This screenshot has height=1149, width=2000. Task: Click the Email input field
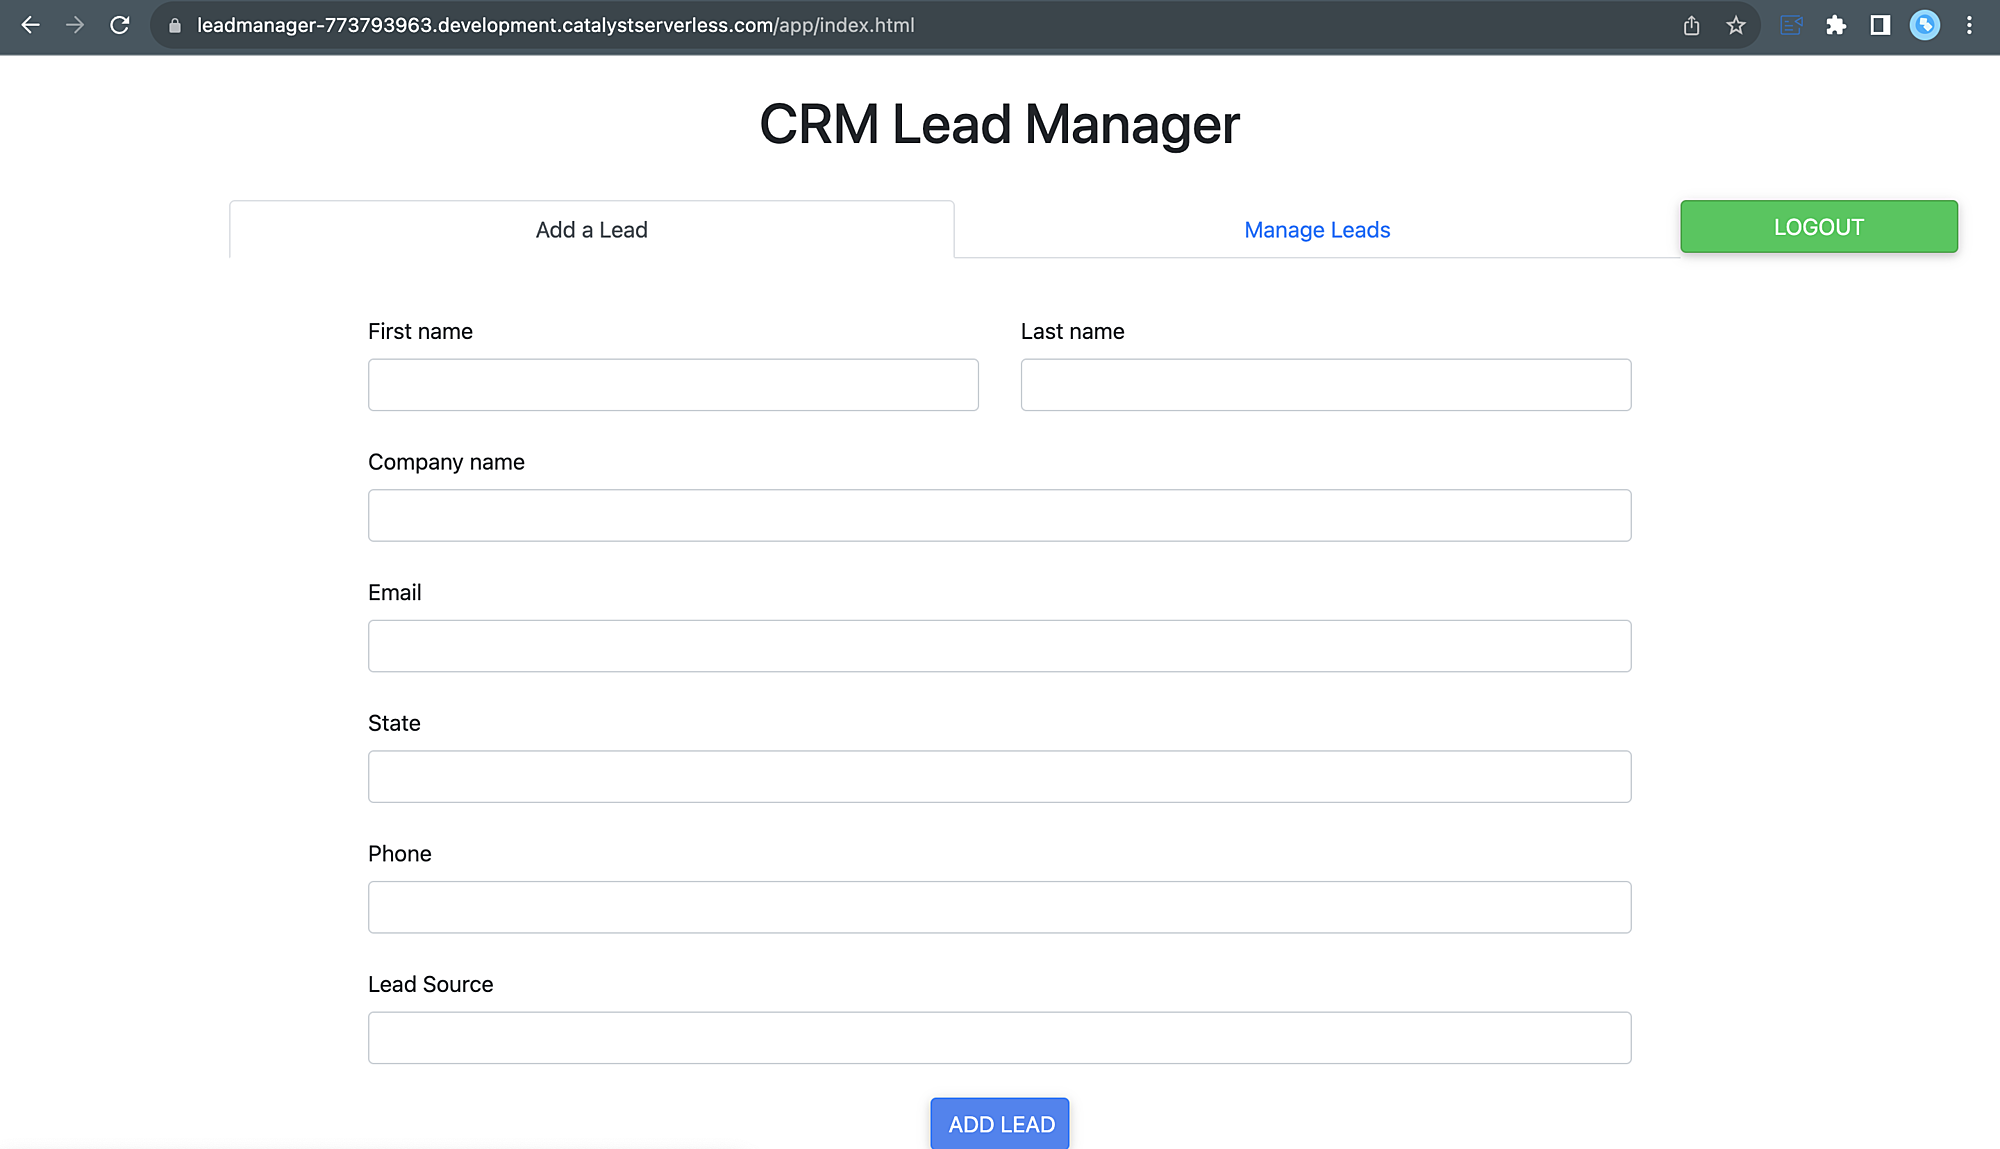point(1000,645)
